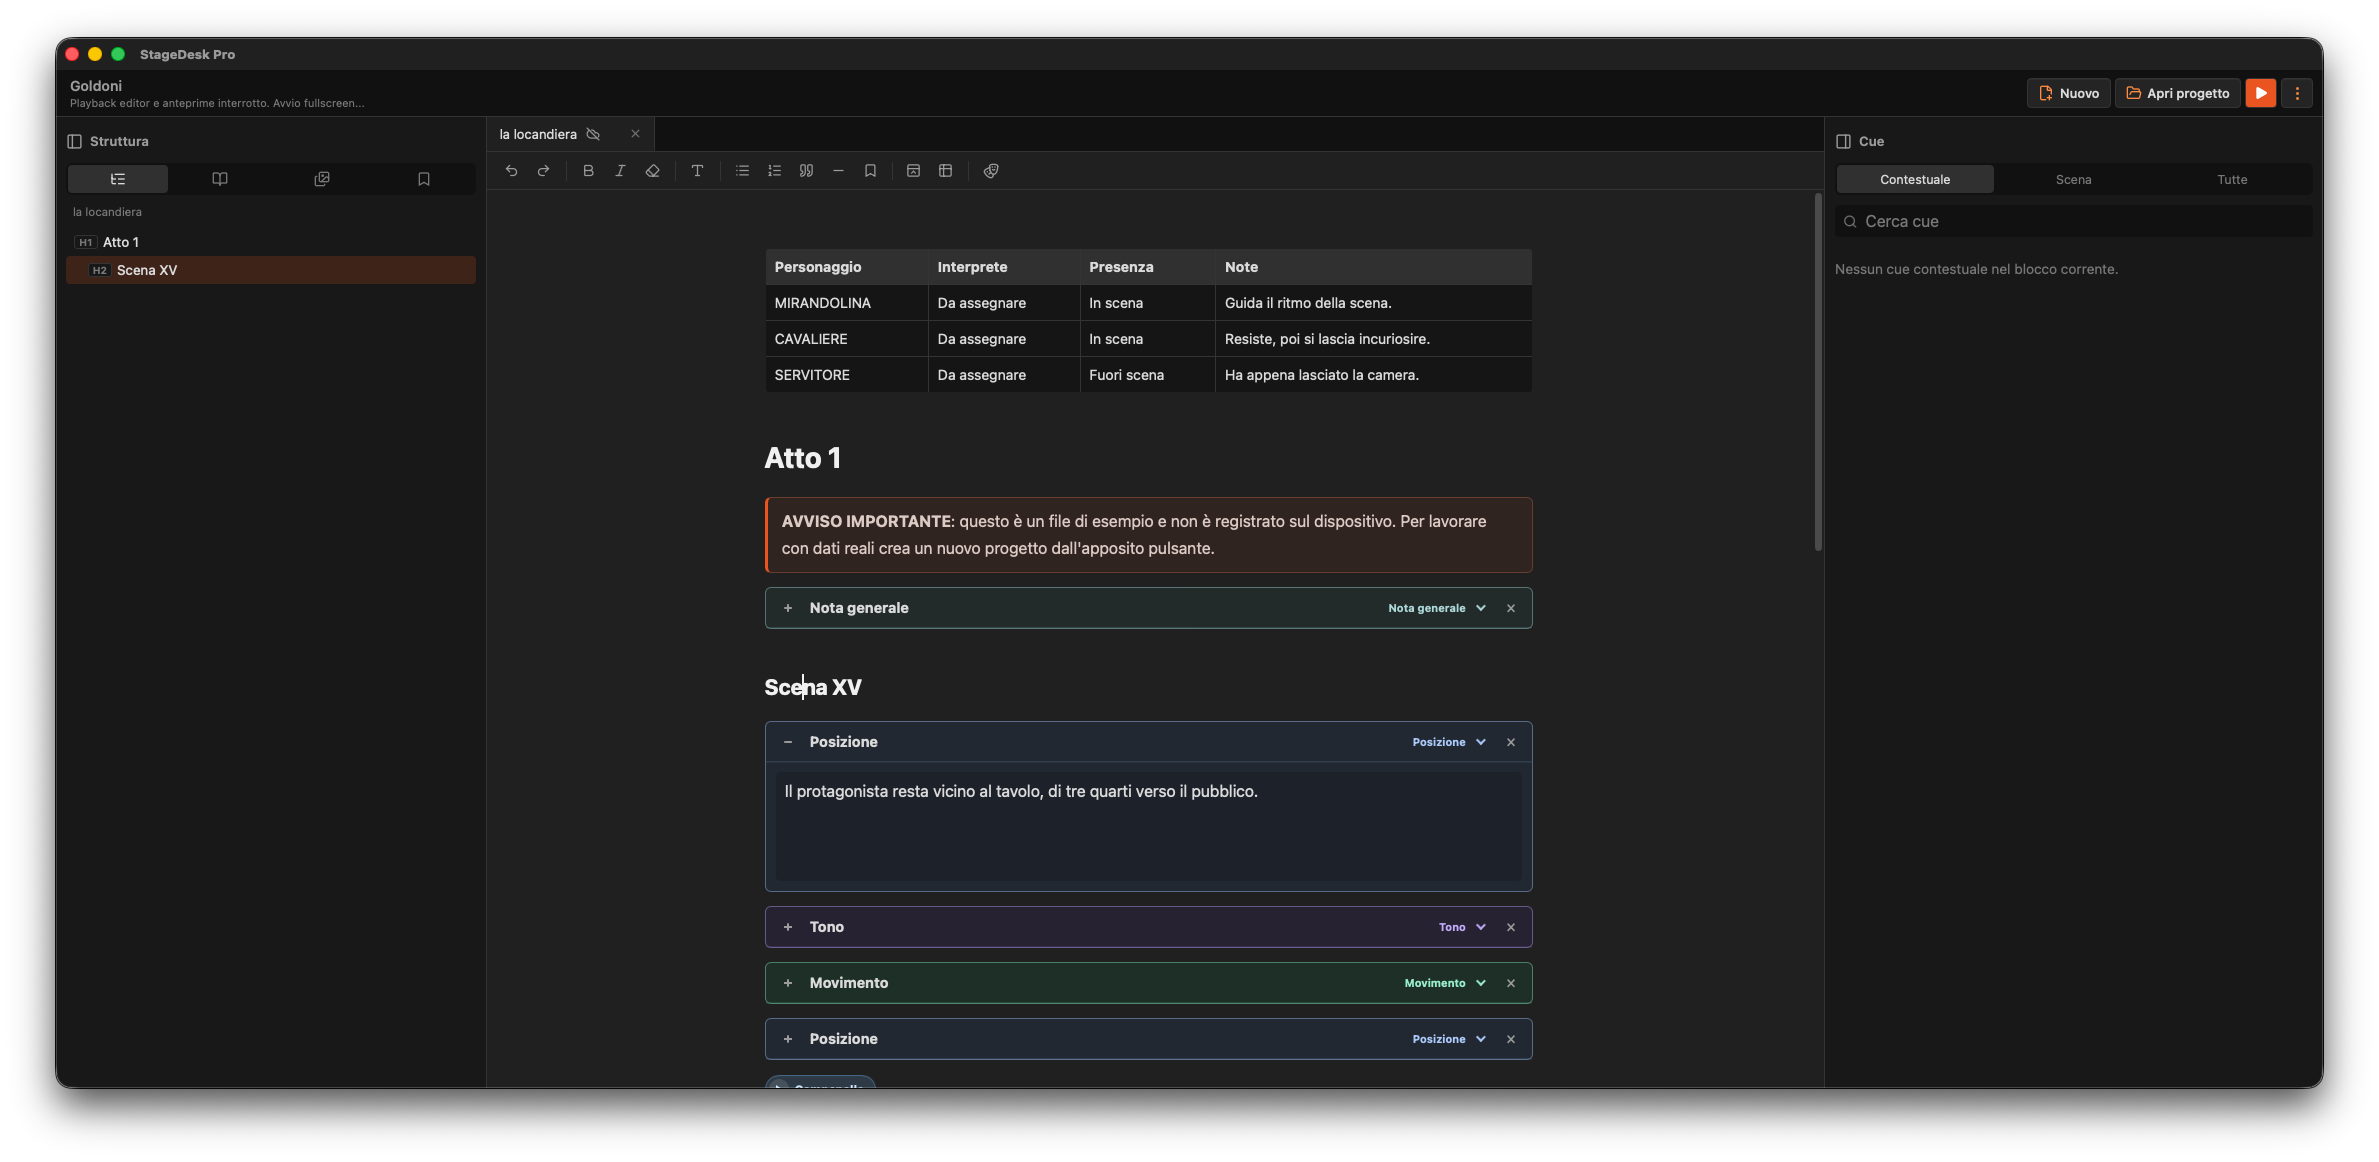
Task: Open the bookmarks tab in Struttura panel
Action: tap(424, 179)
